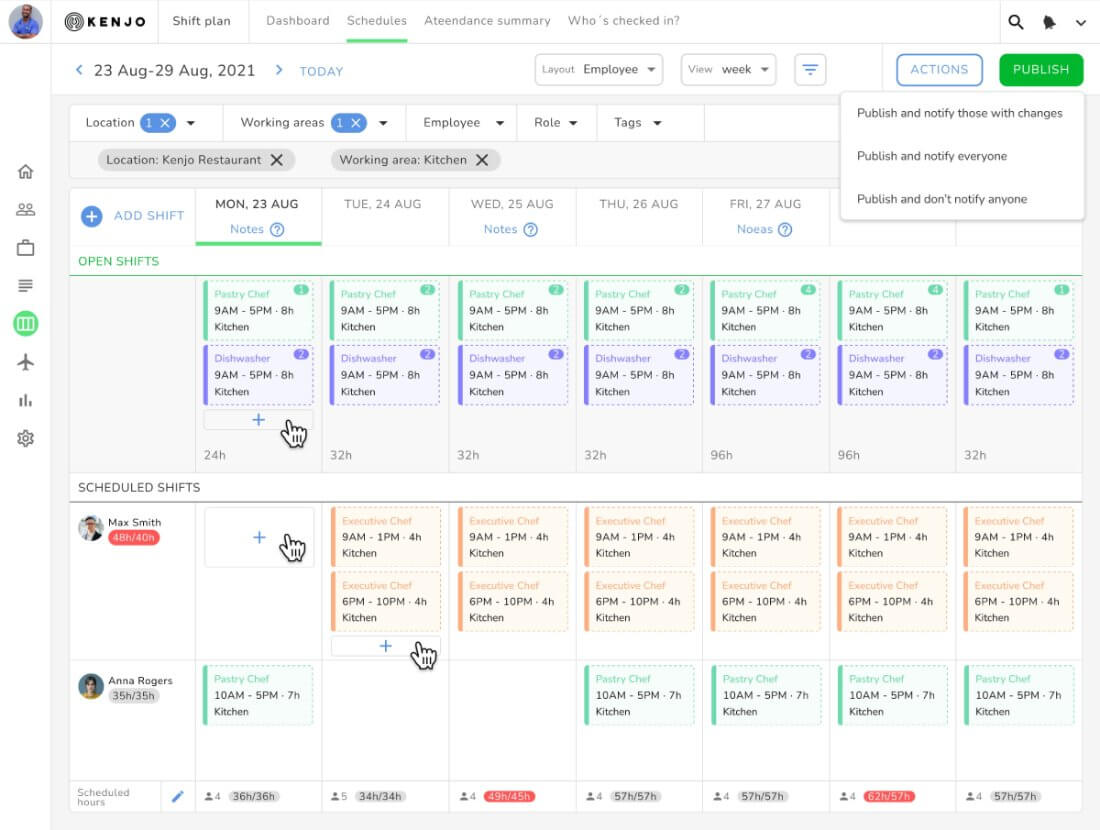Open the people icon in sidebar
Viewport: 1100px width, 830px height.
[x=26, y=210]
